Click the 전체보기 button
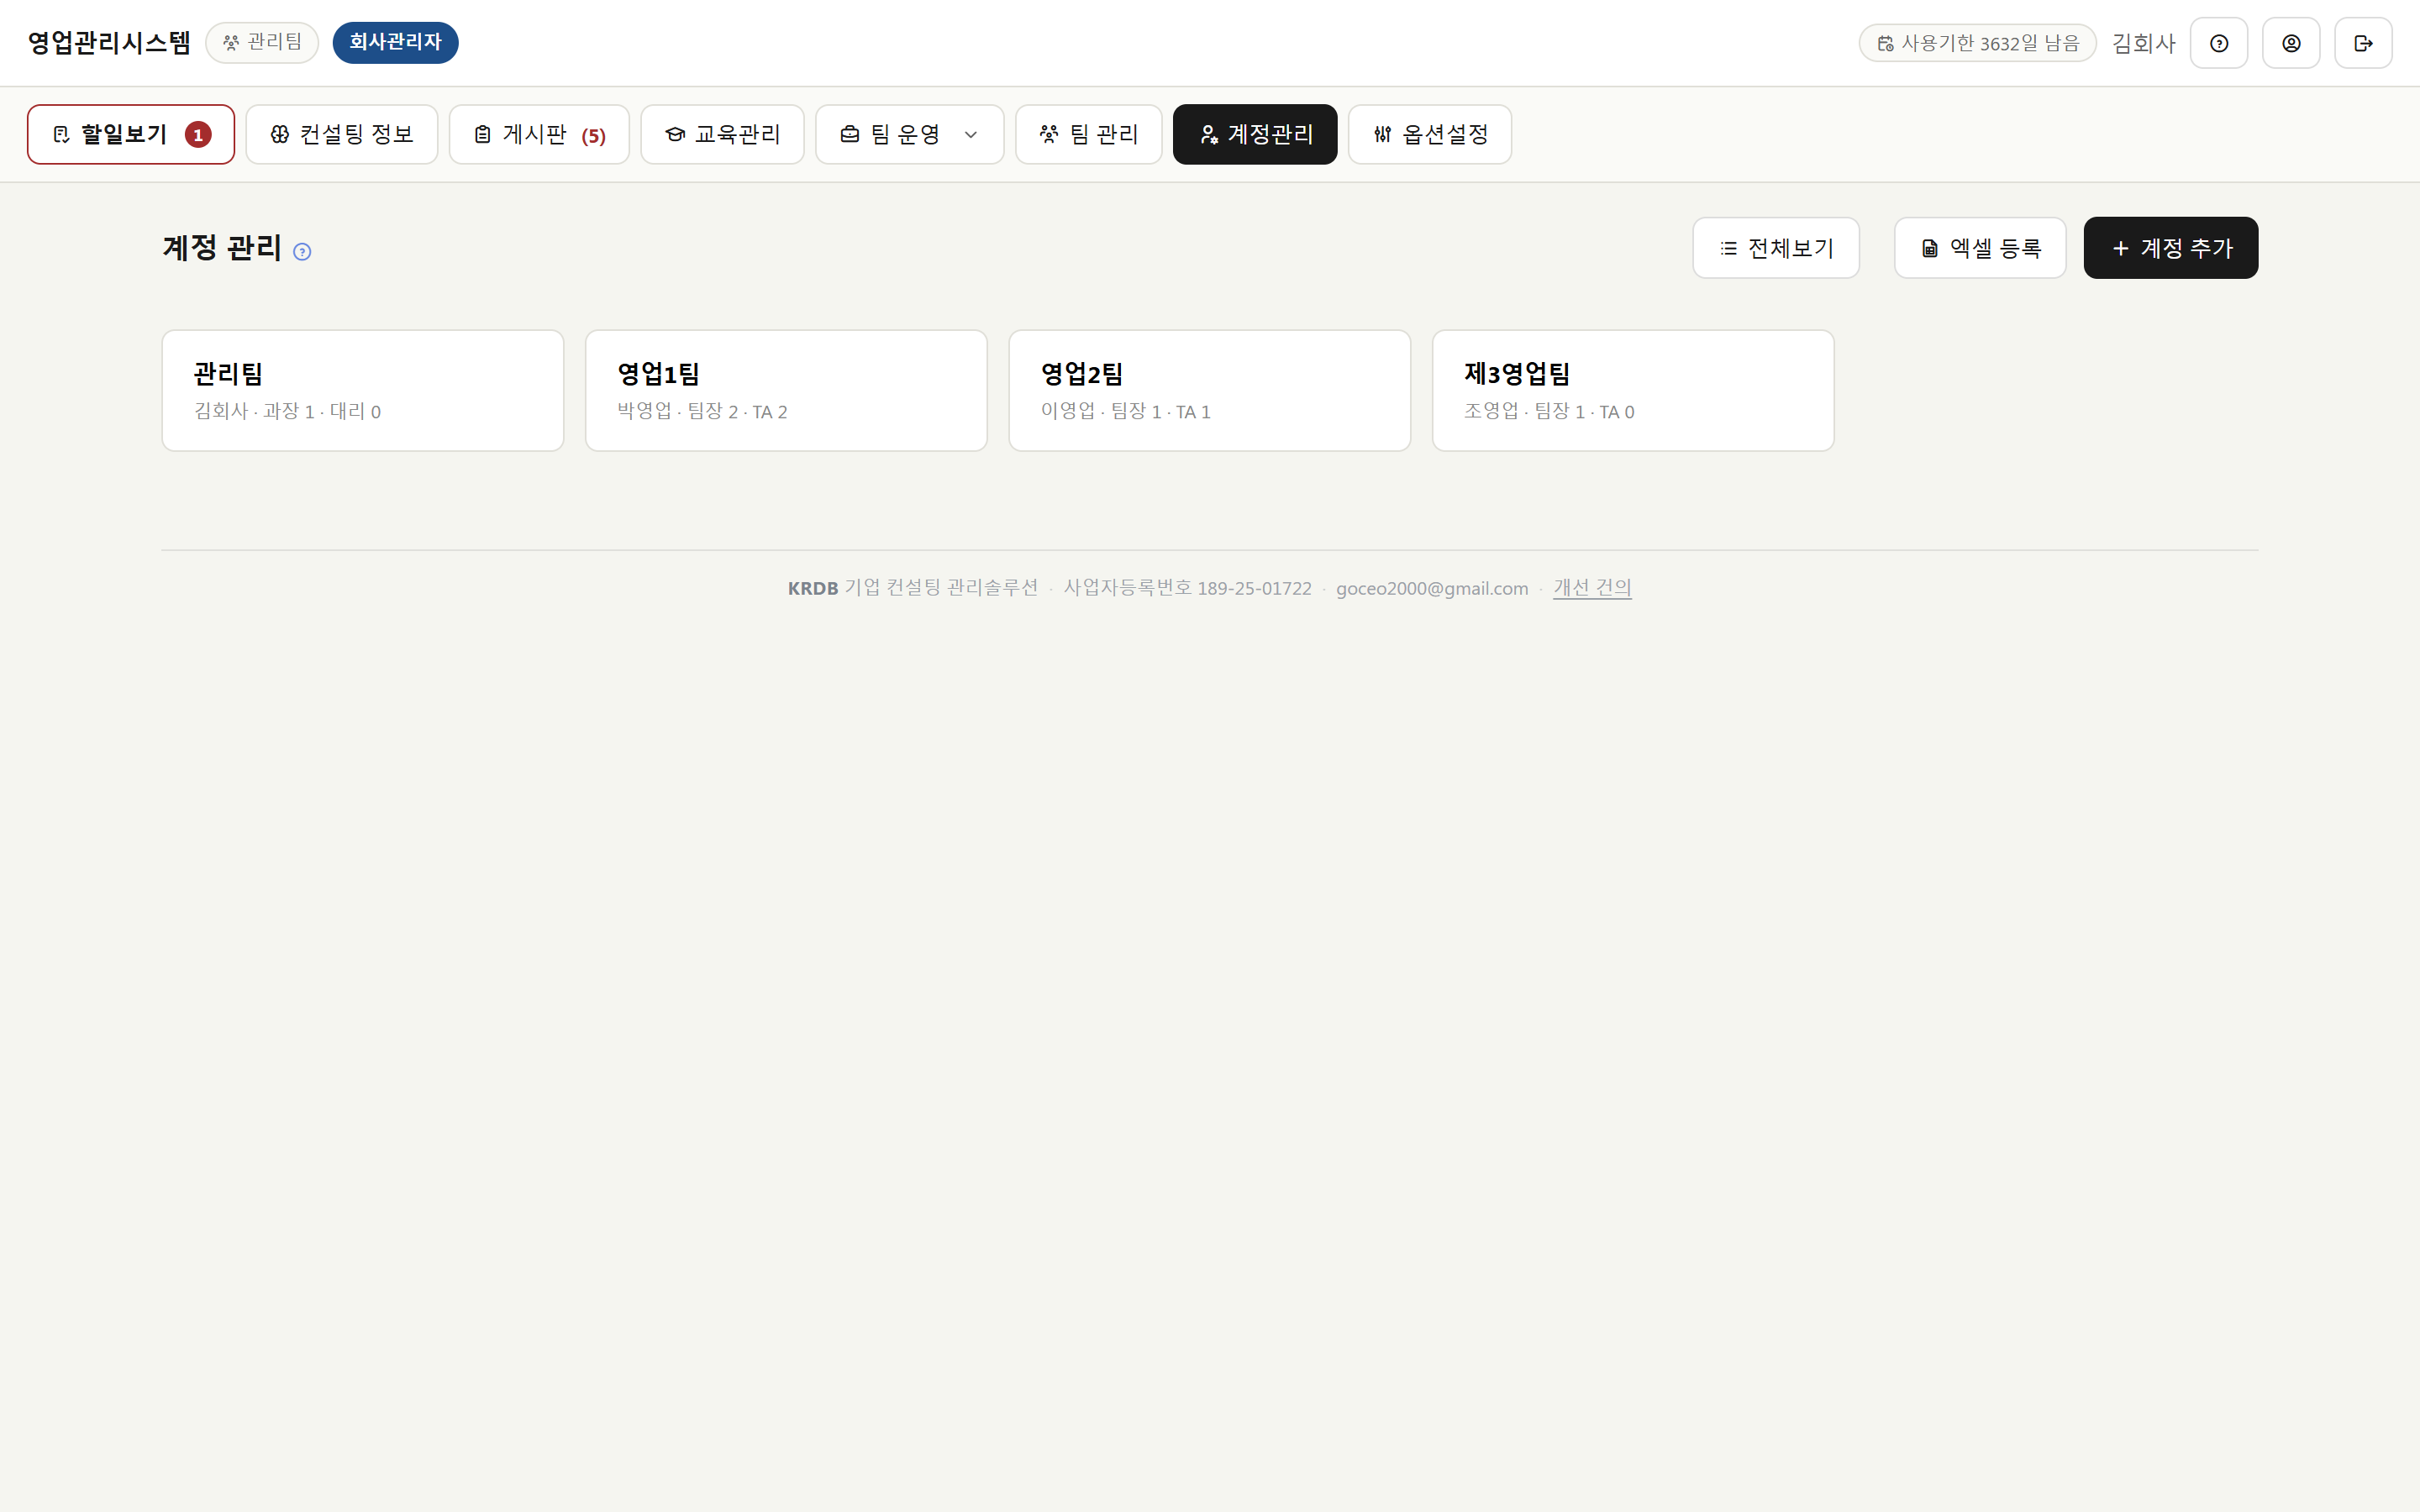 1776,248
